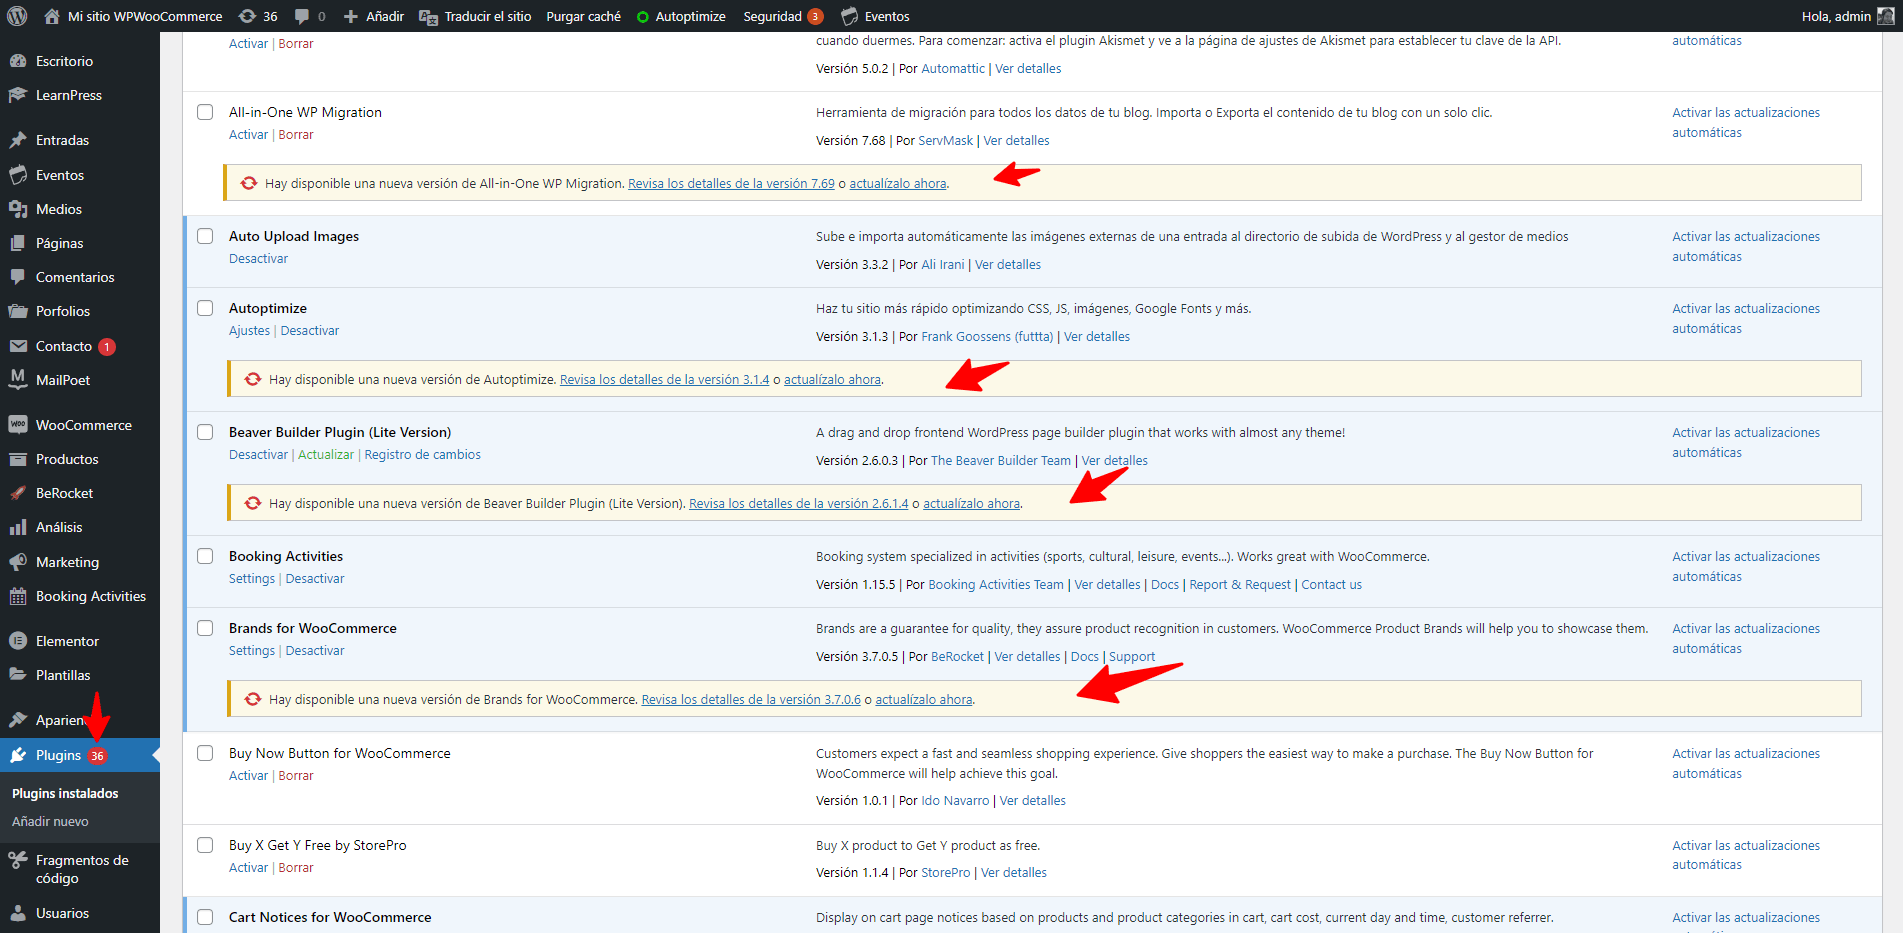Image resolution: width=1903 pixels, height=933 pixels.
Task: Check the Buy X Get Y Free checkbox
Action: coord(205,845)
